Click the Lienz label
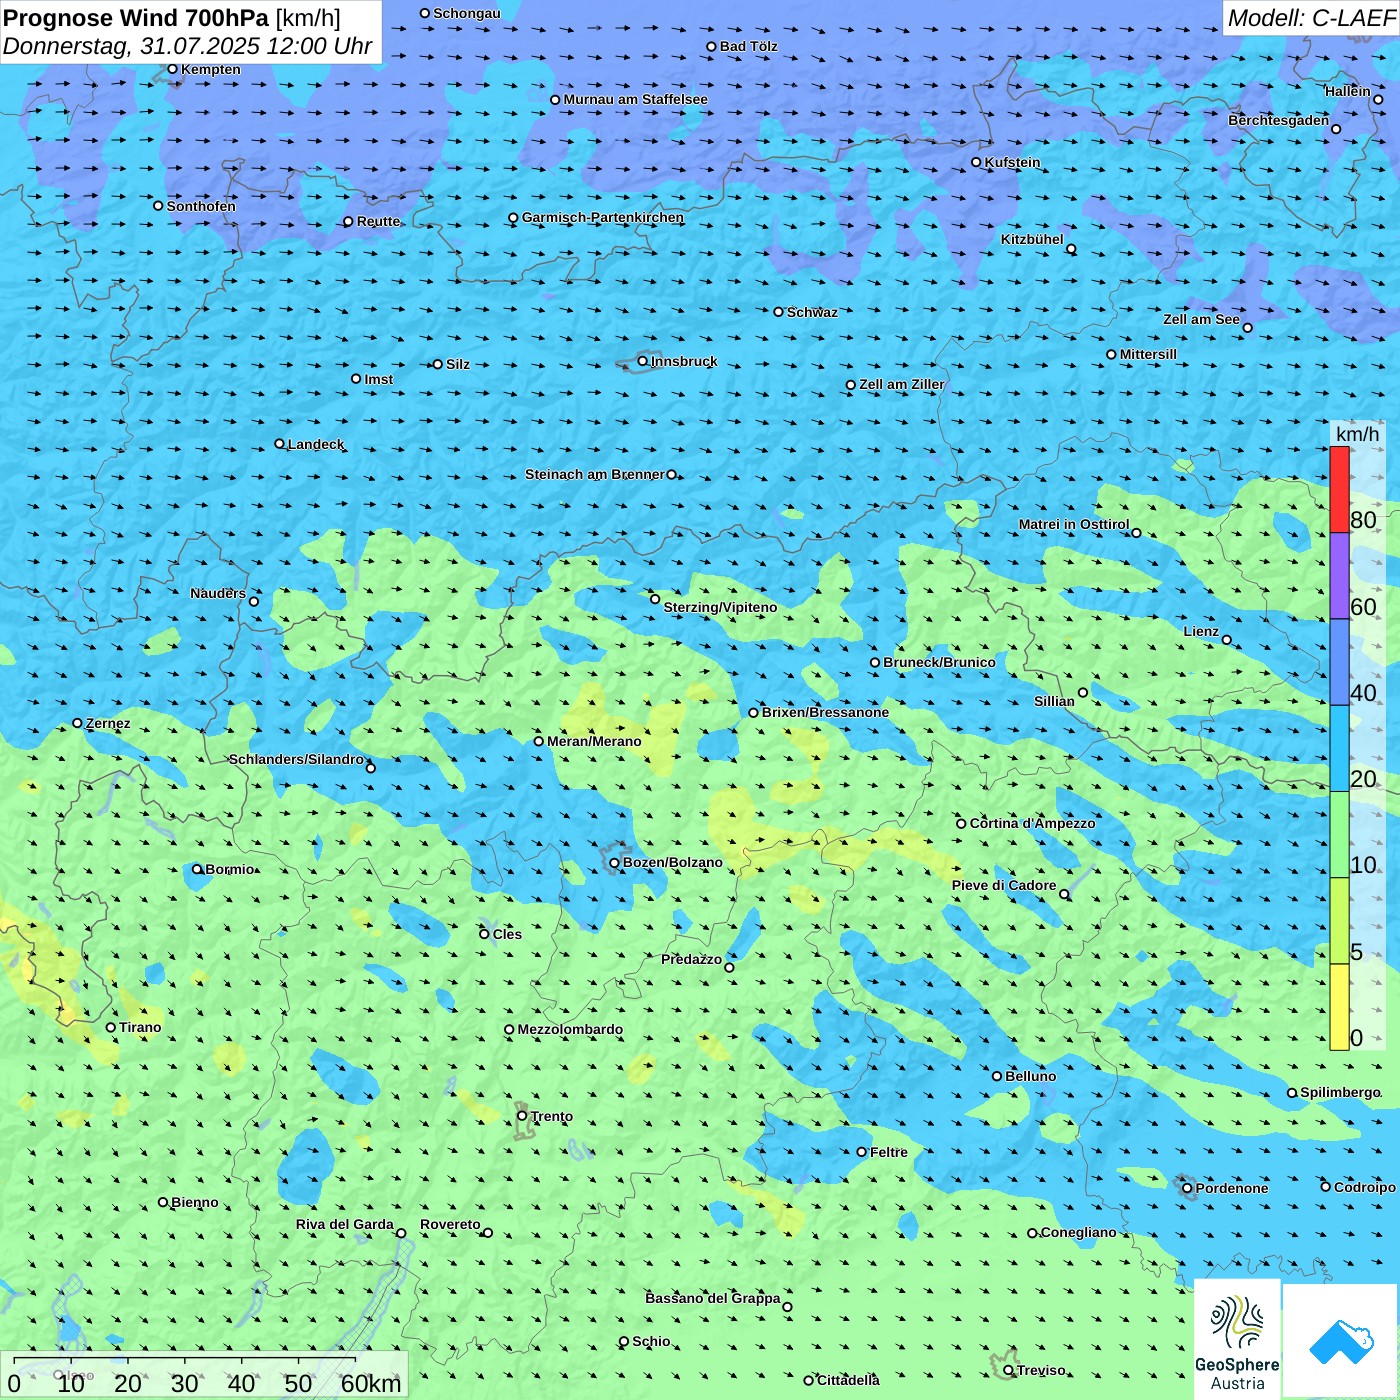The width and height of the screenshot is (1400, 1400). click(x=1201, y=631)
